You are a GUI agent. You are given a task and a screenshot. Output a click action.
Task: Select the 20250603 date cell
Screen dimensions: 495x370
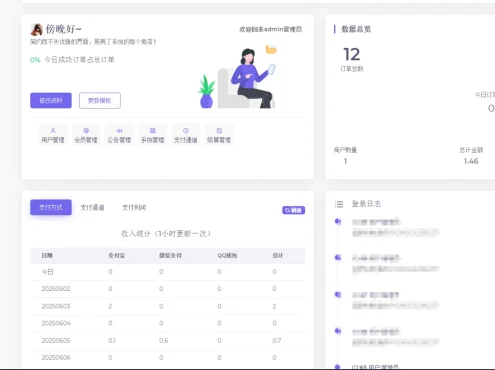coord(56,306)
